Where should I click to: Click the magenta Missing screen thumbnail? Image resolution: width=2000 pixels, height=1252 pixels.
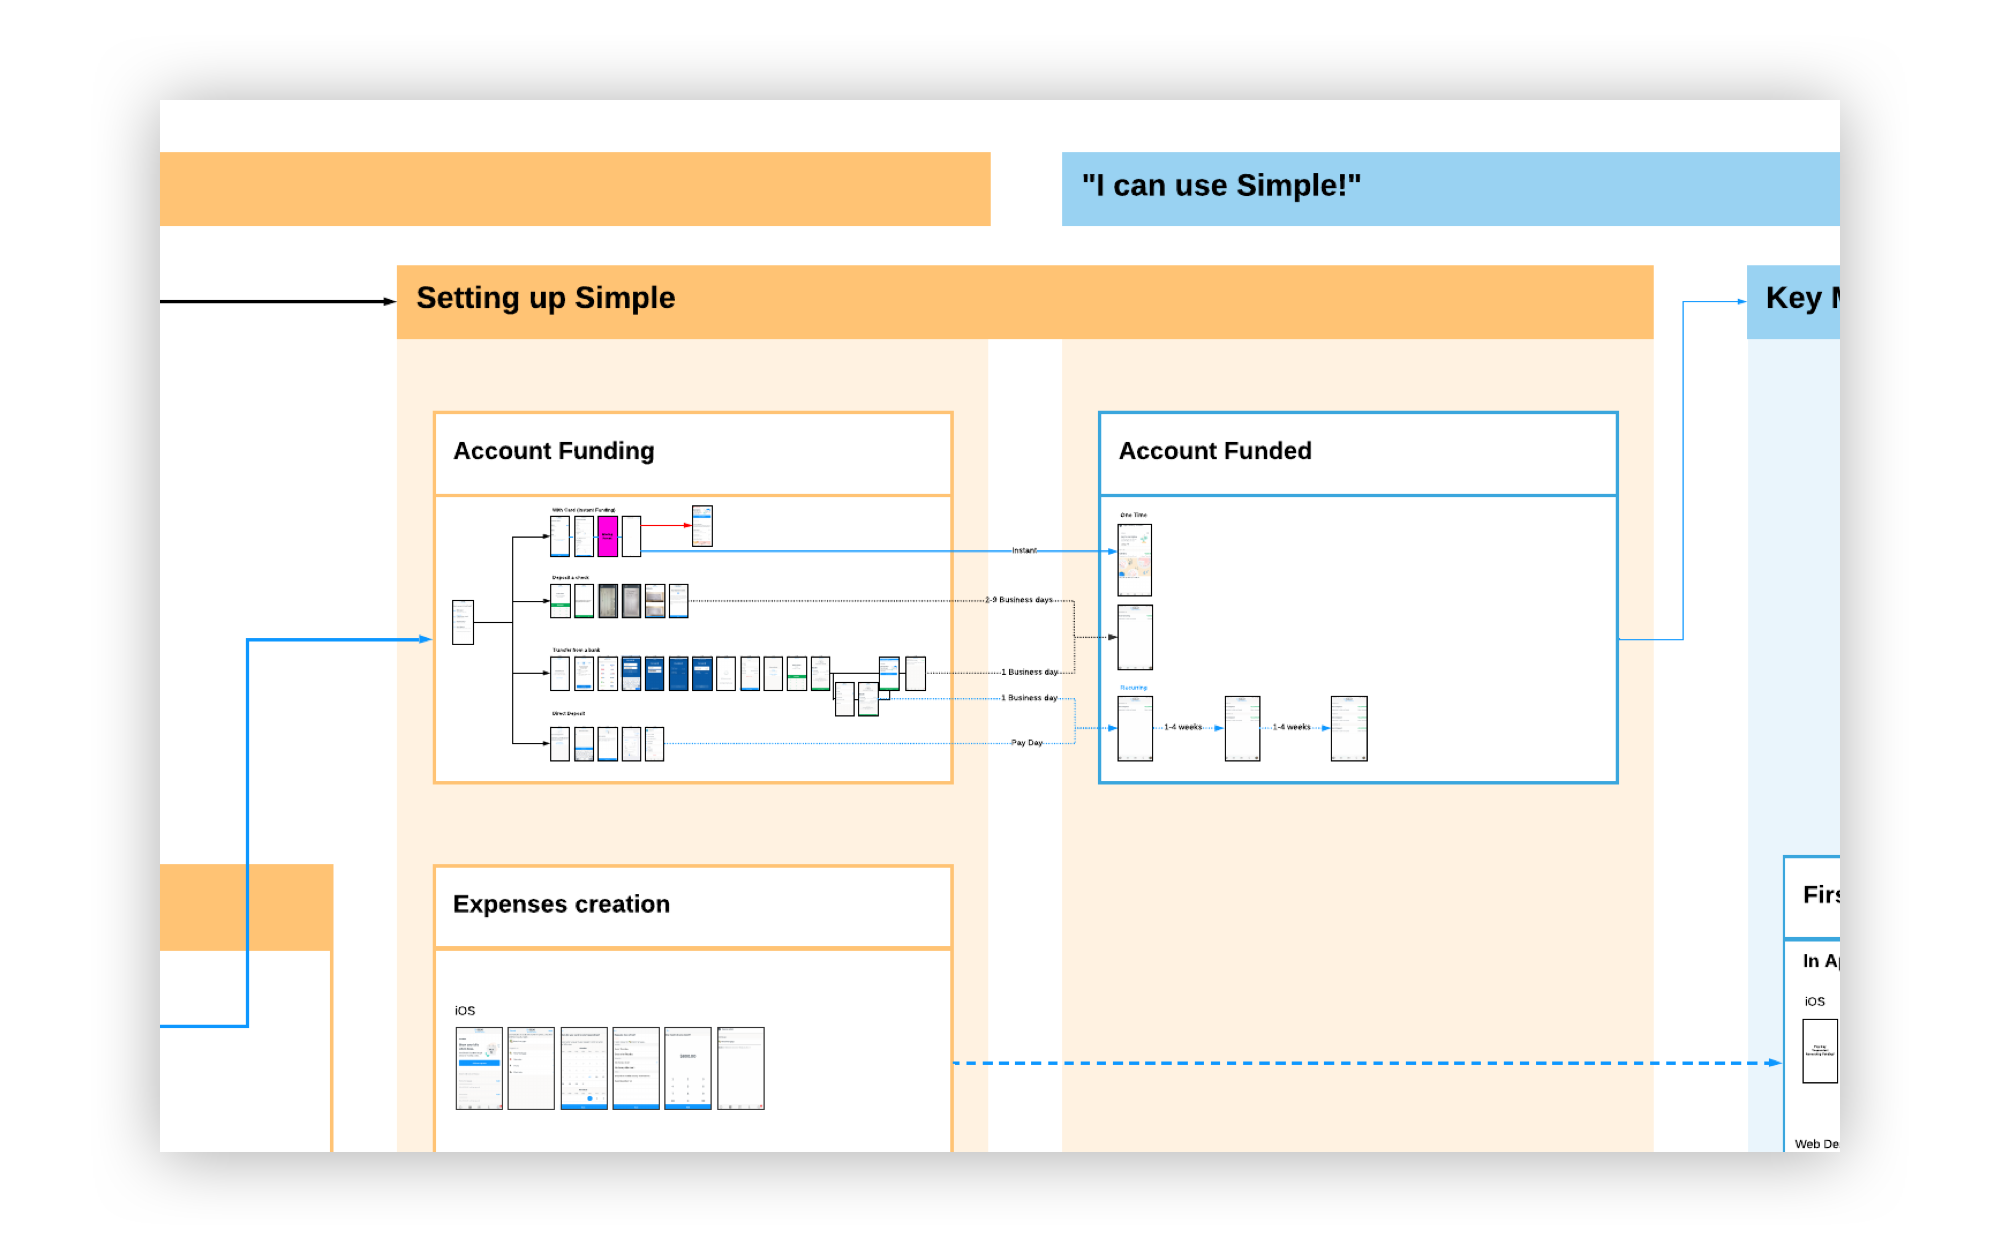[x=607, y=536]
